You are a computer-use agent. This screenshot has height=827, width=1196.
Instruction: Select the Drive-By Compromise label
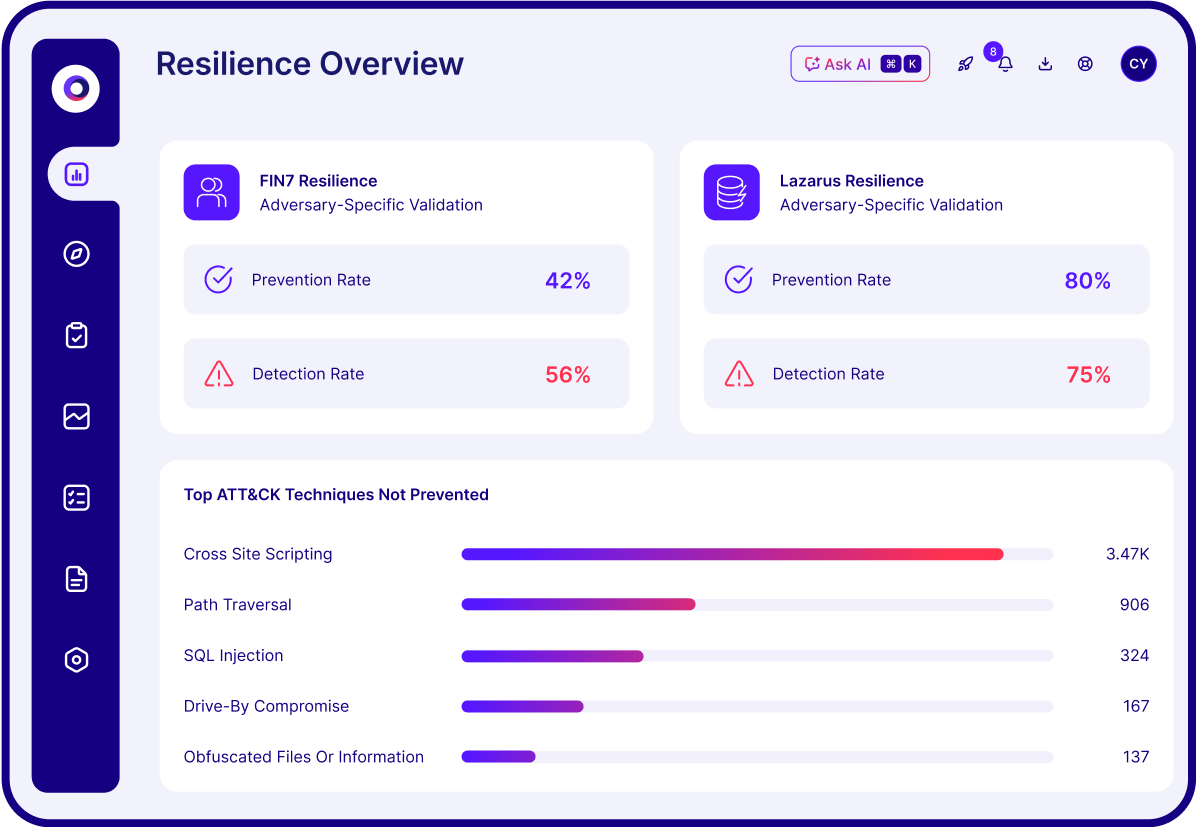[x=266, y=706]
